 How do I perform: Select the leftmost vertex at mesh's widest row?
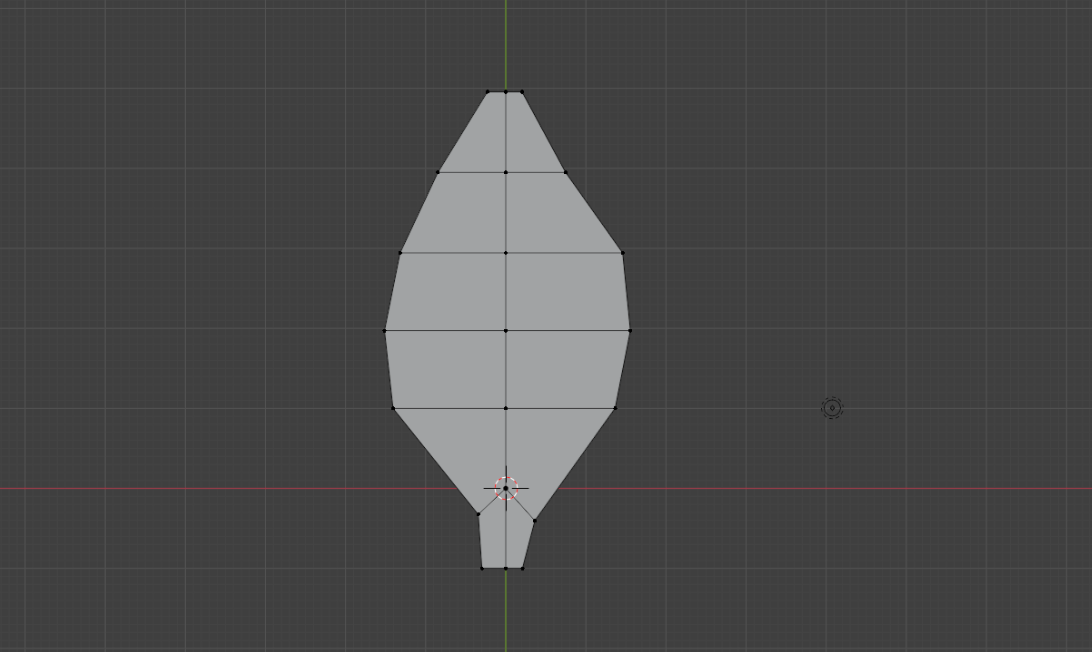385,331
